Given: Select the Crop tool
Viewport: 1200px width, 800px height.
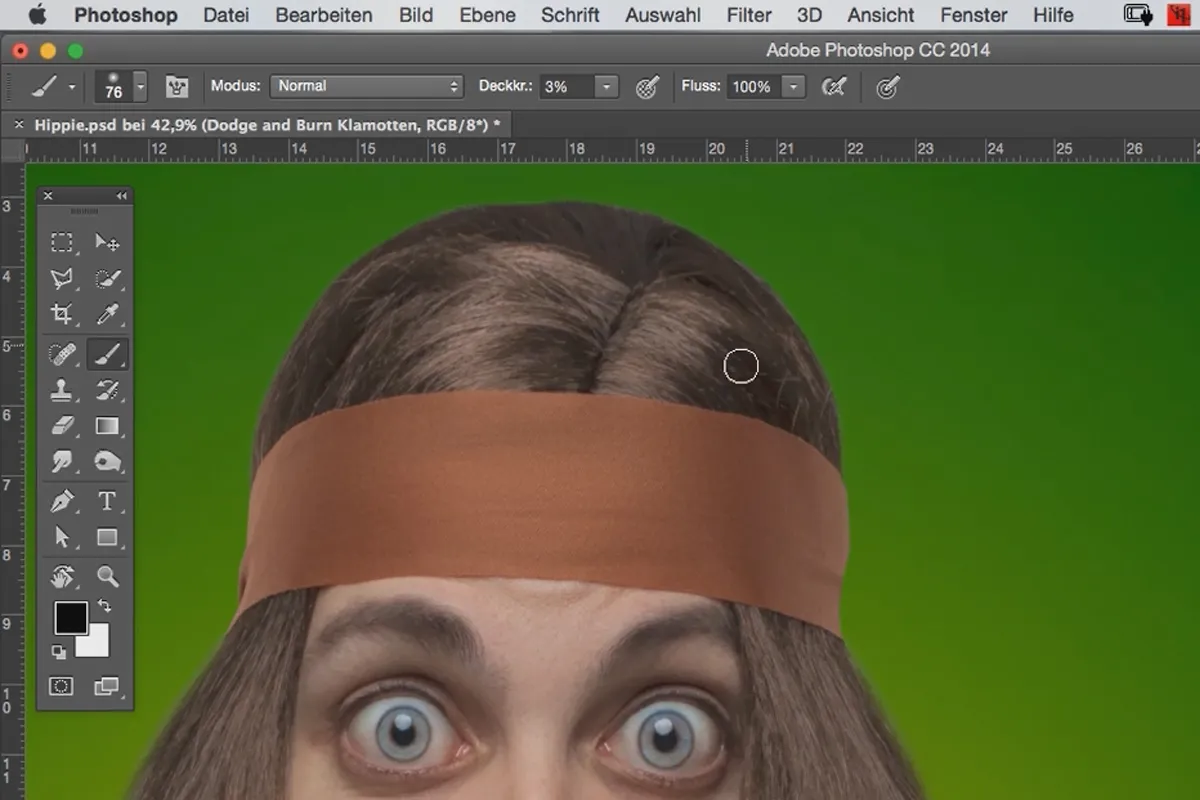Looking at the screenshot, I should coord(62,315).
